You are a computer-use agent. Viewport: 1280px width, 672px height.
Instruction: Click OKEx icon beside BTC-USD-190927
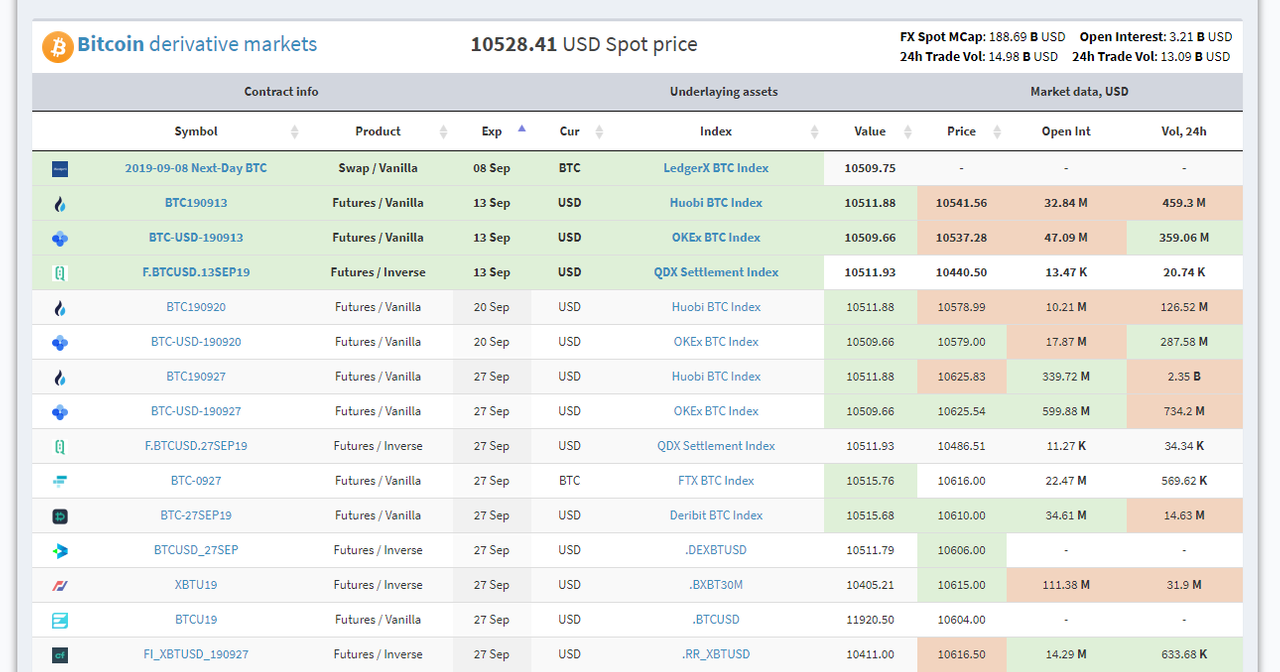coord(60,412)
